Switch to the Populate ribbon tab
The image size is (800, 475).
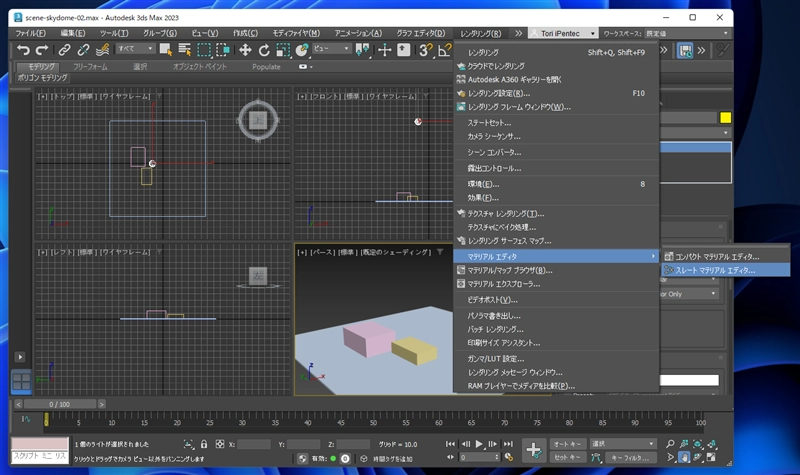pyautogui.click(x=266, y=67)
